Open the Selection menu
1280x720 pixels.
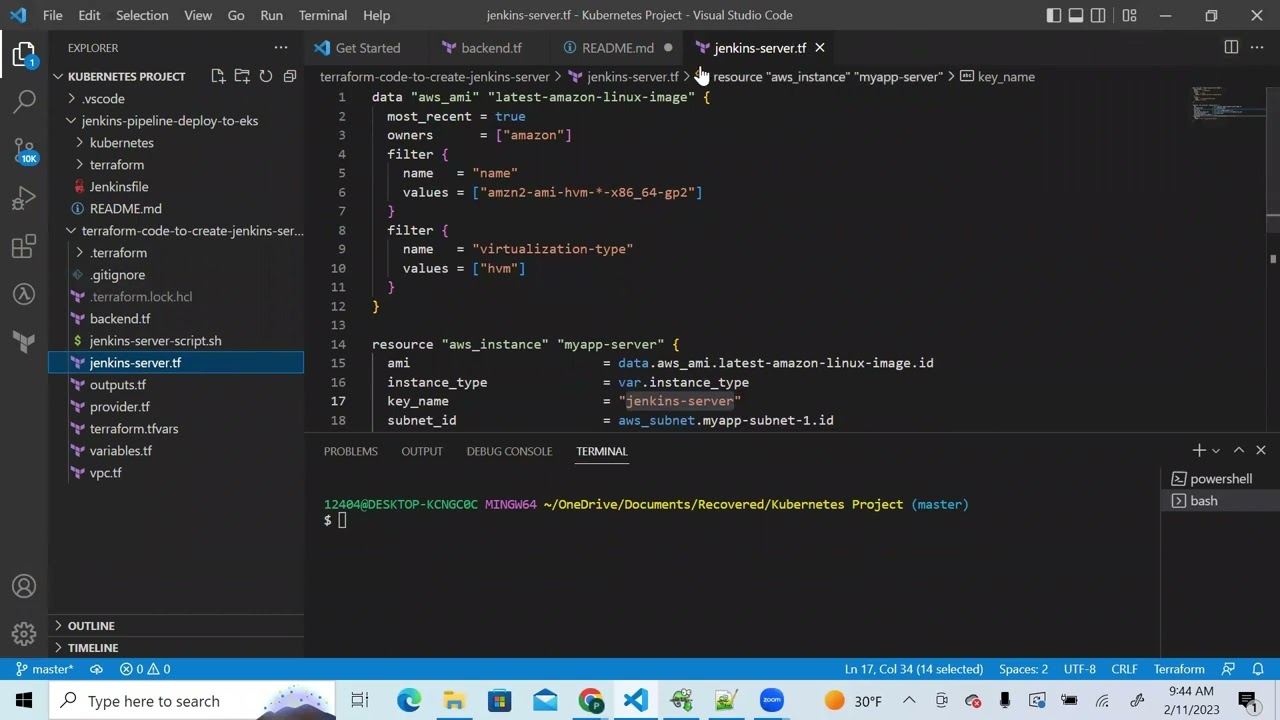click(142, 15)
